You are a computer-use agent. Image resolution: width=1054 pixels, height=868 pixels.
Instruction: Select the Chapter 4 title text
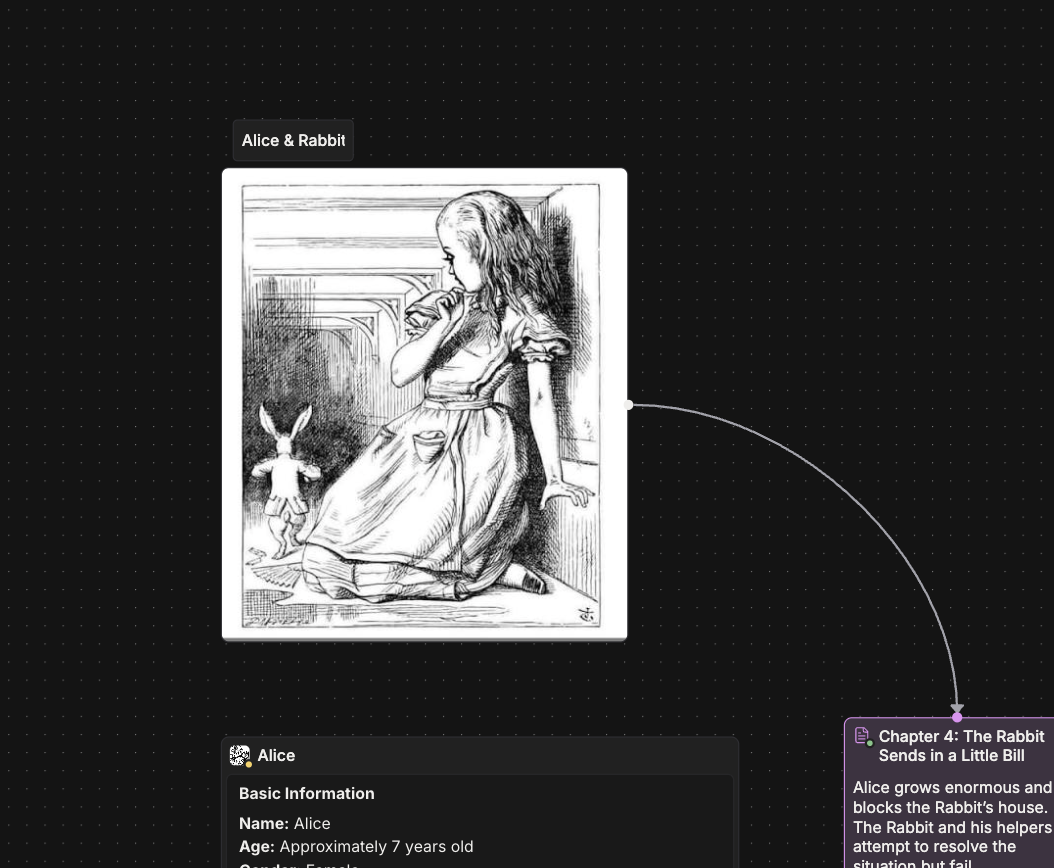pos(961,746)
